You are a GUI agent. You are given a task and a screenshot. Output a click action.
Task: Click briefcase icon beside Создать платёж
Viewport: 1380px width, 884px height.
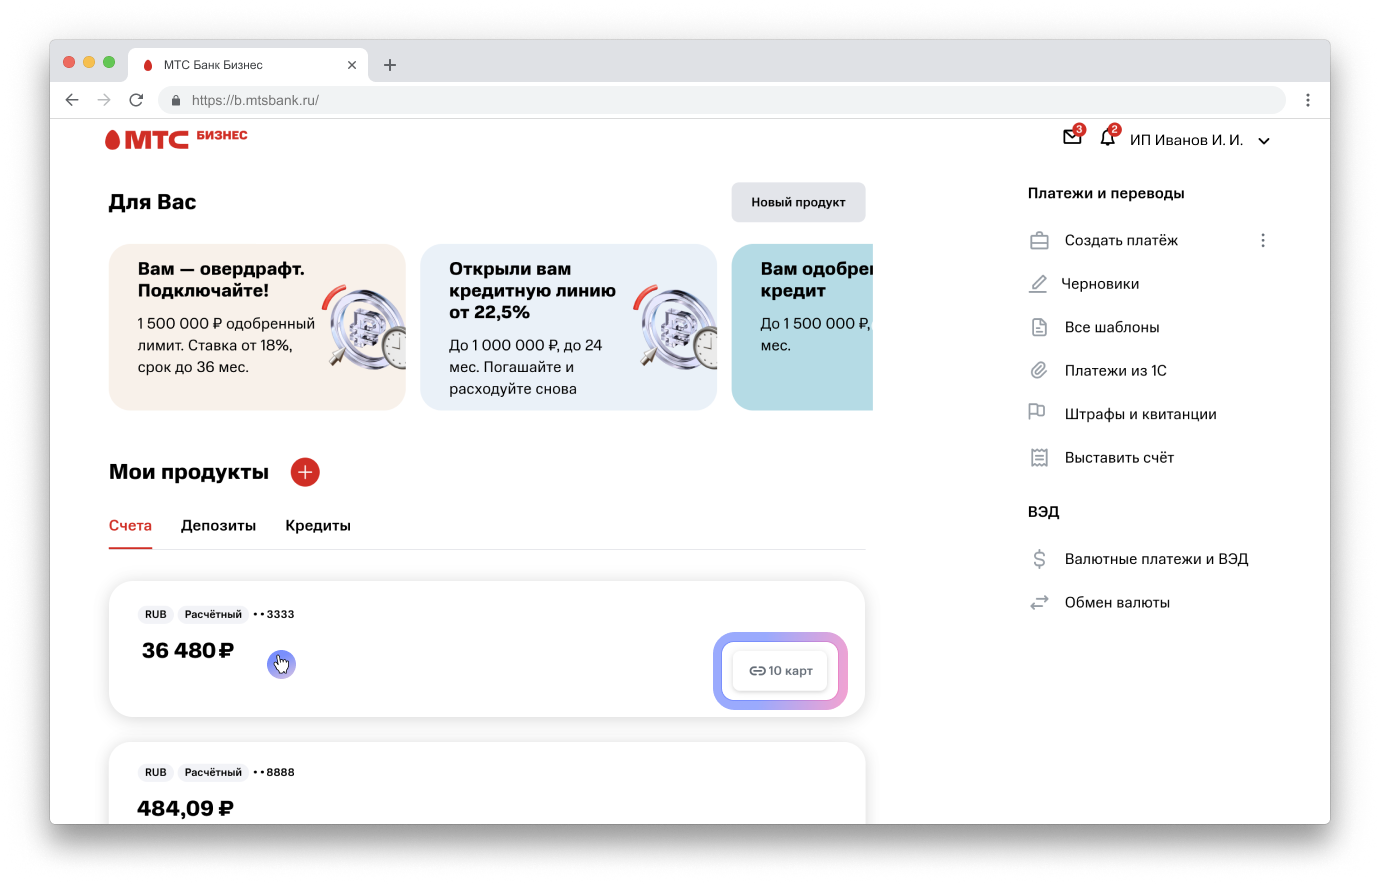(x=1039, y=240)
